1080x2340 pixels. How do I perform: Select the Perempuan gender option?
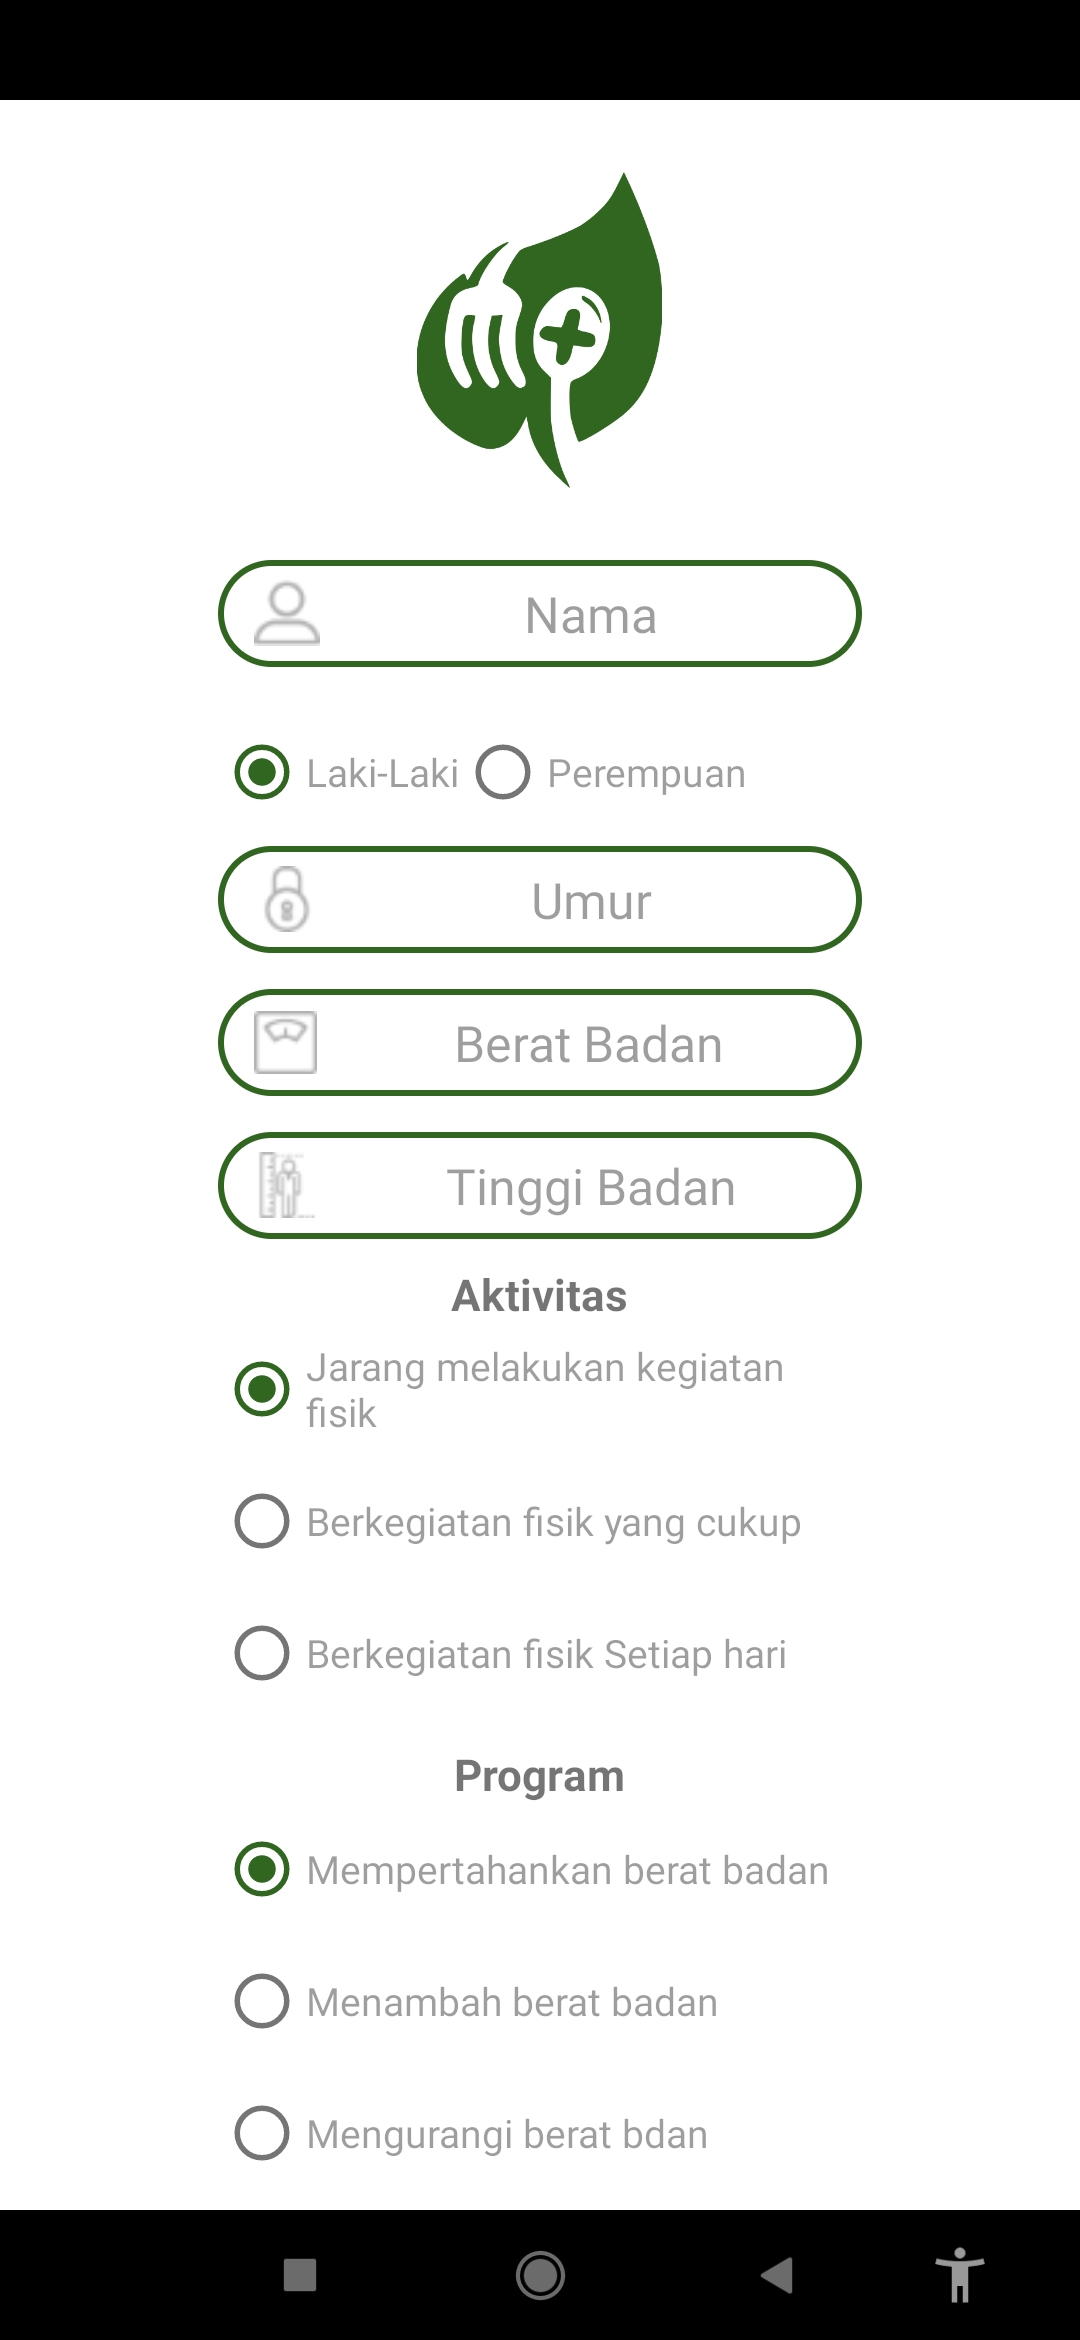pyautogui.click(x=505, y=772)
